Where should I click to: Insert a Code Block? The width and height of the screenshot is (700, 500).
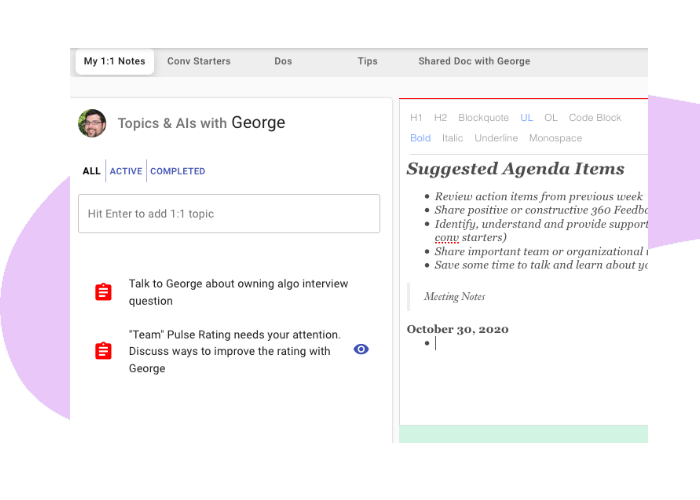[x=595, y=117]
